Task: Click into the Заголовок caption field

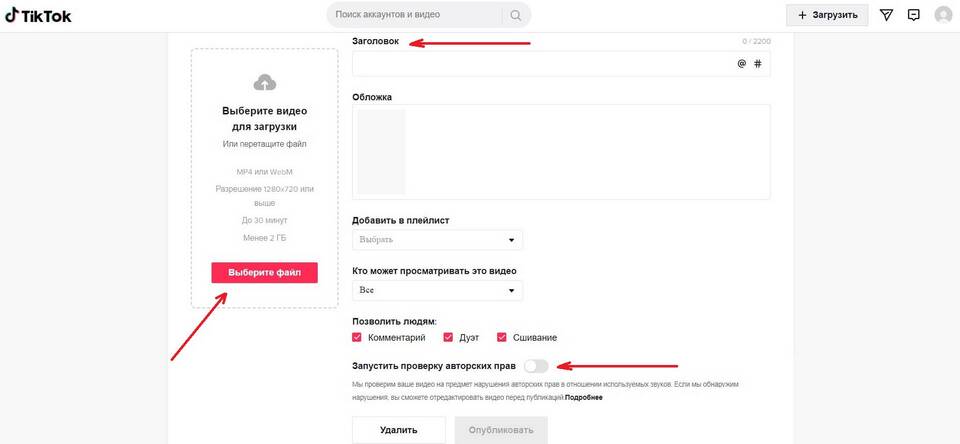Action: pos(544,64)
